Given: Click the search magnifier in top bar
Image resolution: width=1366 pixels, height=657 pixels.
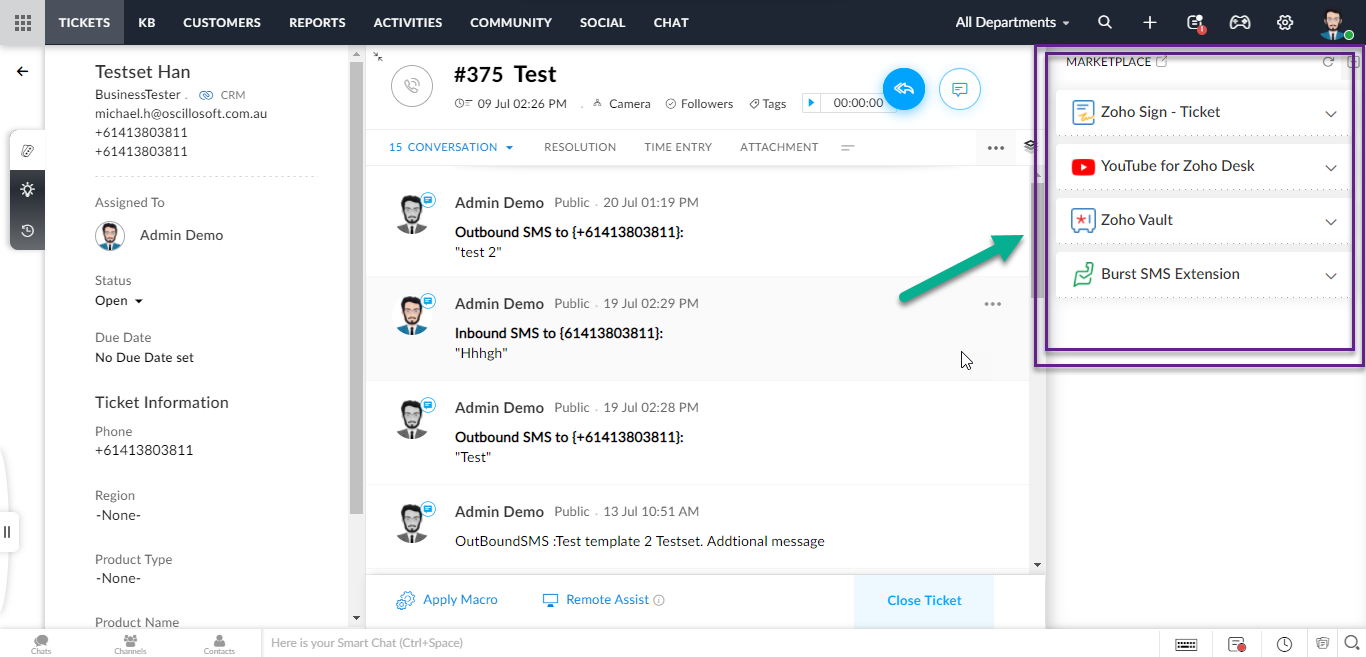Looking at the screenshot, I should pyautogui.click(x=1104, y=22).
